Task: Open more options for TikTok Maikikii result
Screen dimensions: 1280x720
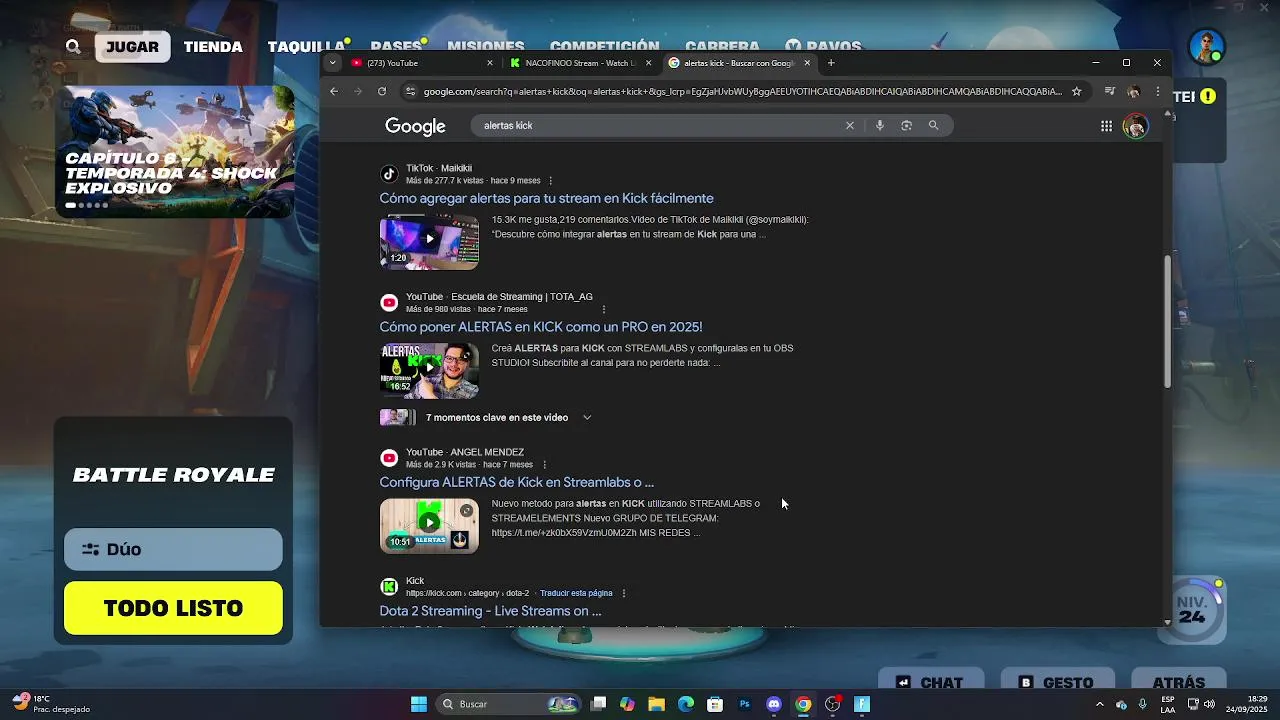Action: pyautogui.click(x=551, y=181)
